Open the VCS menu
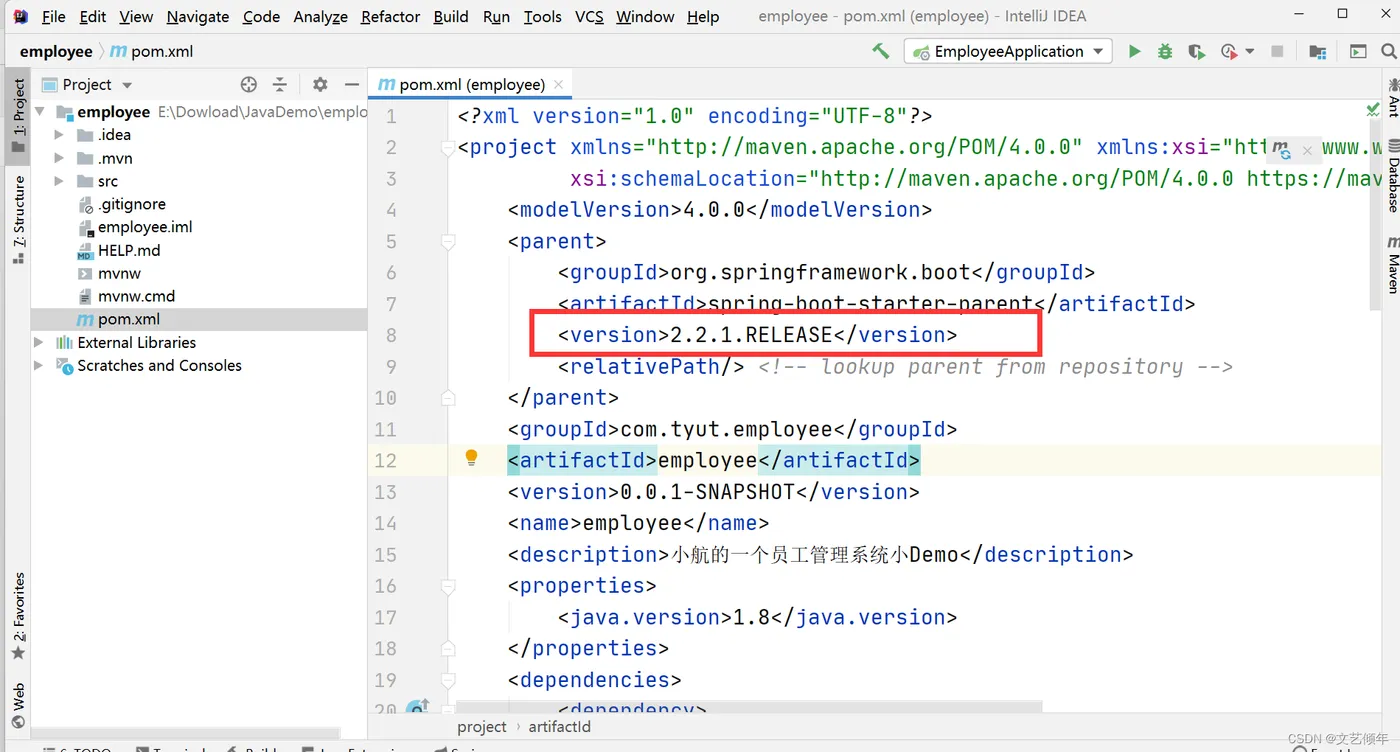1400x752 pixels. click(589, 16)
